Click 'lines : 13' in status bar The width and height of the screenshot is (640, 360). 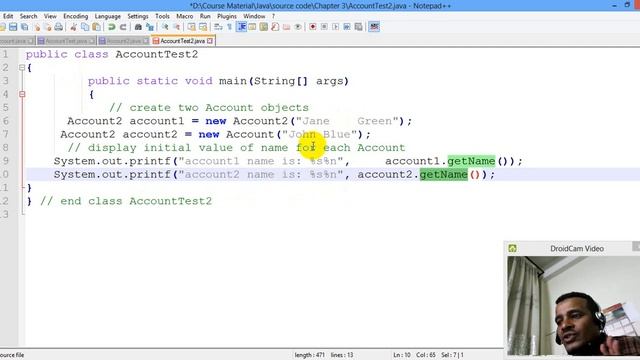342,355
